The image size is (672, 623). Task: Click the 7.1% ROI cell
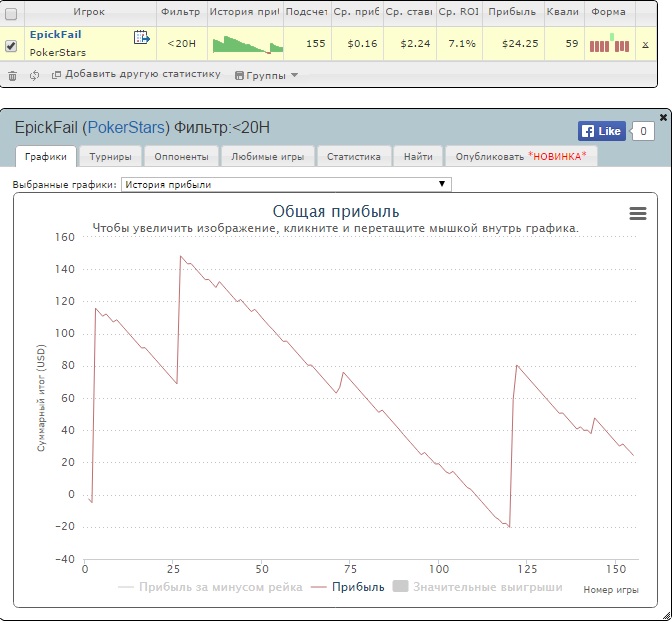pos(462,44)
